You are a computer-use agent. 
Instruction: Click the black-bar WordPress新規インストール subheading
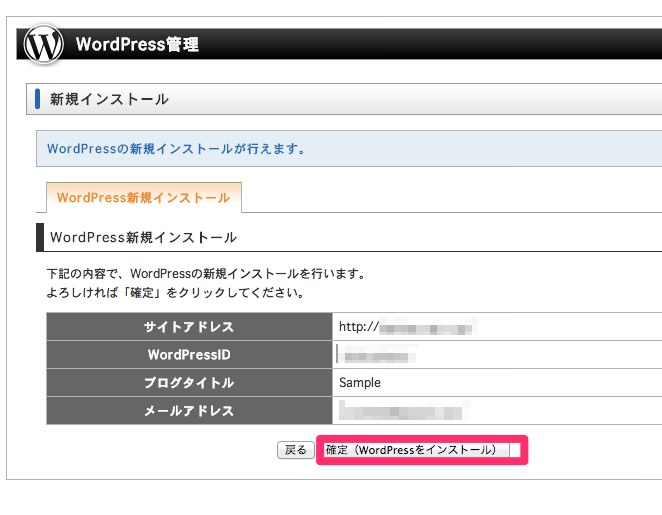tap(143, 237)
